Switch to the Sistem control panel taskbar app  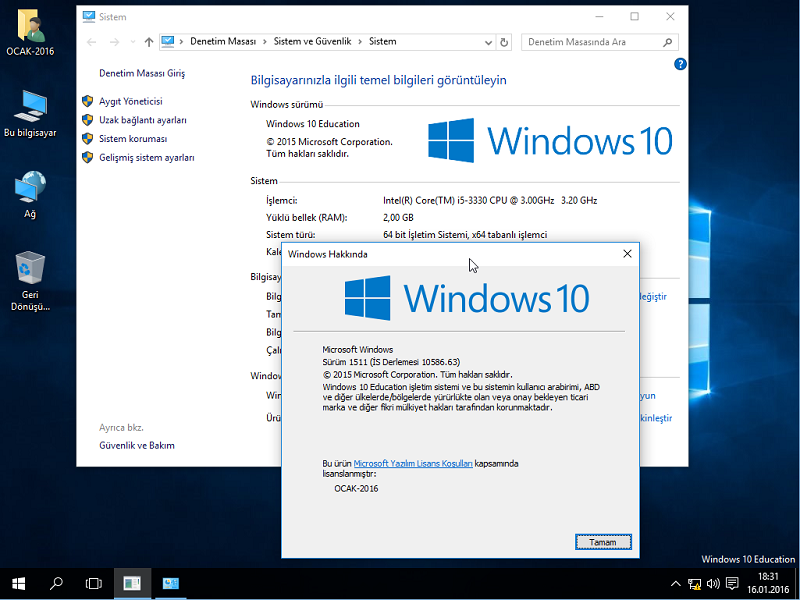[170, 583]
